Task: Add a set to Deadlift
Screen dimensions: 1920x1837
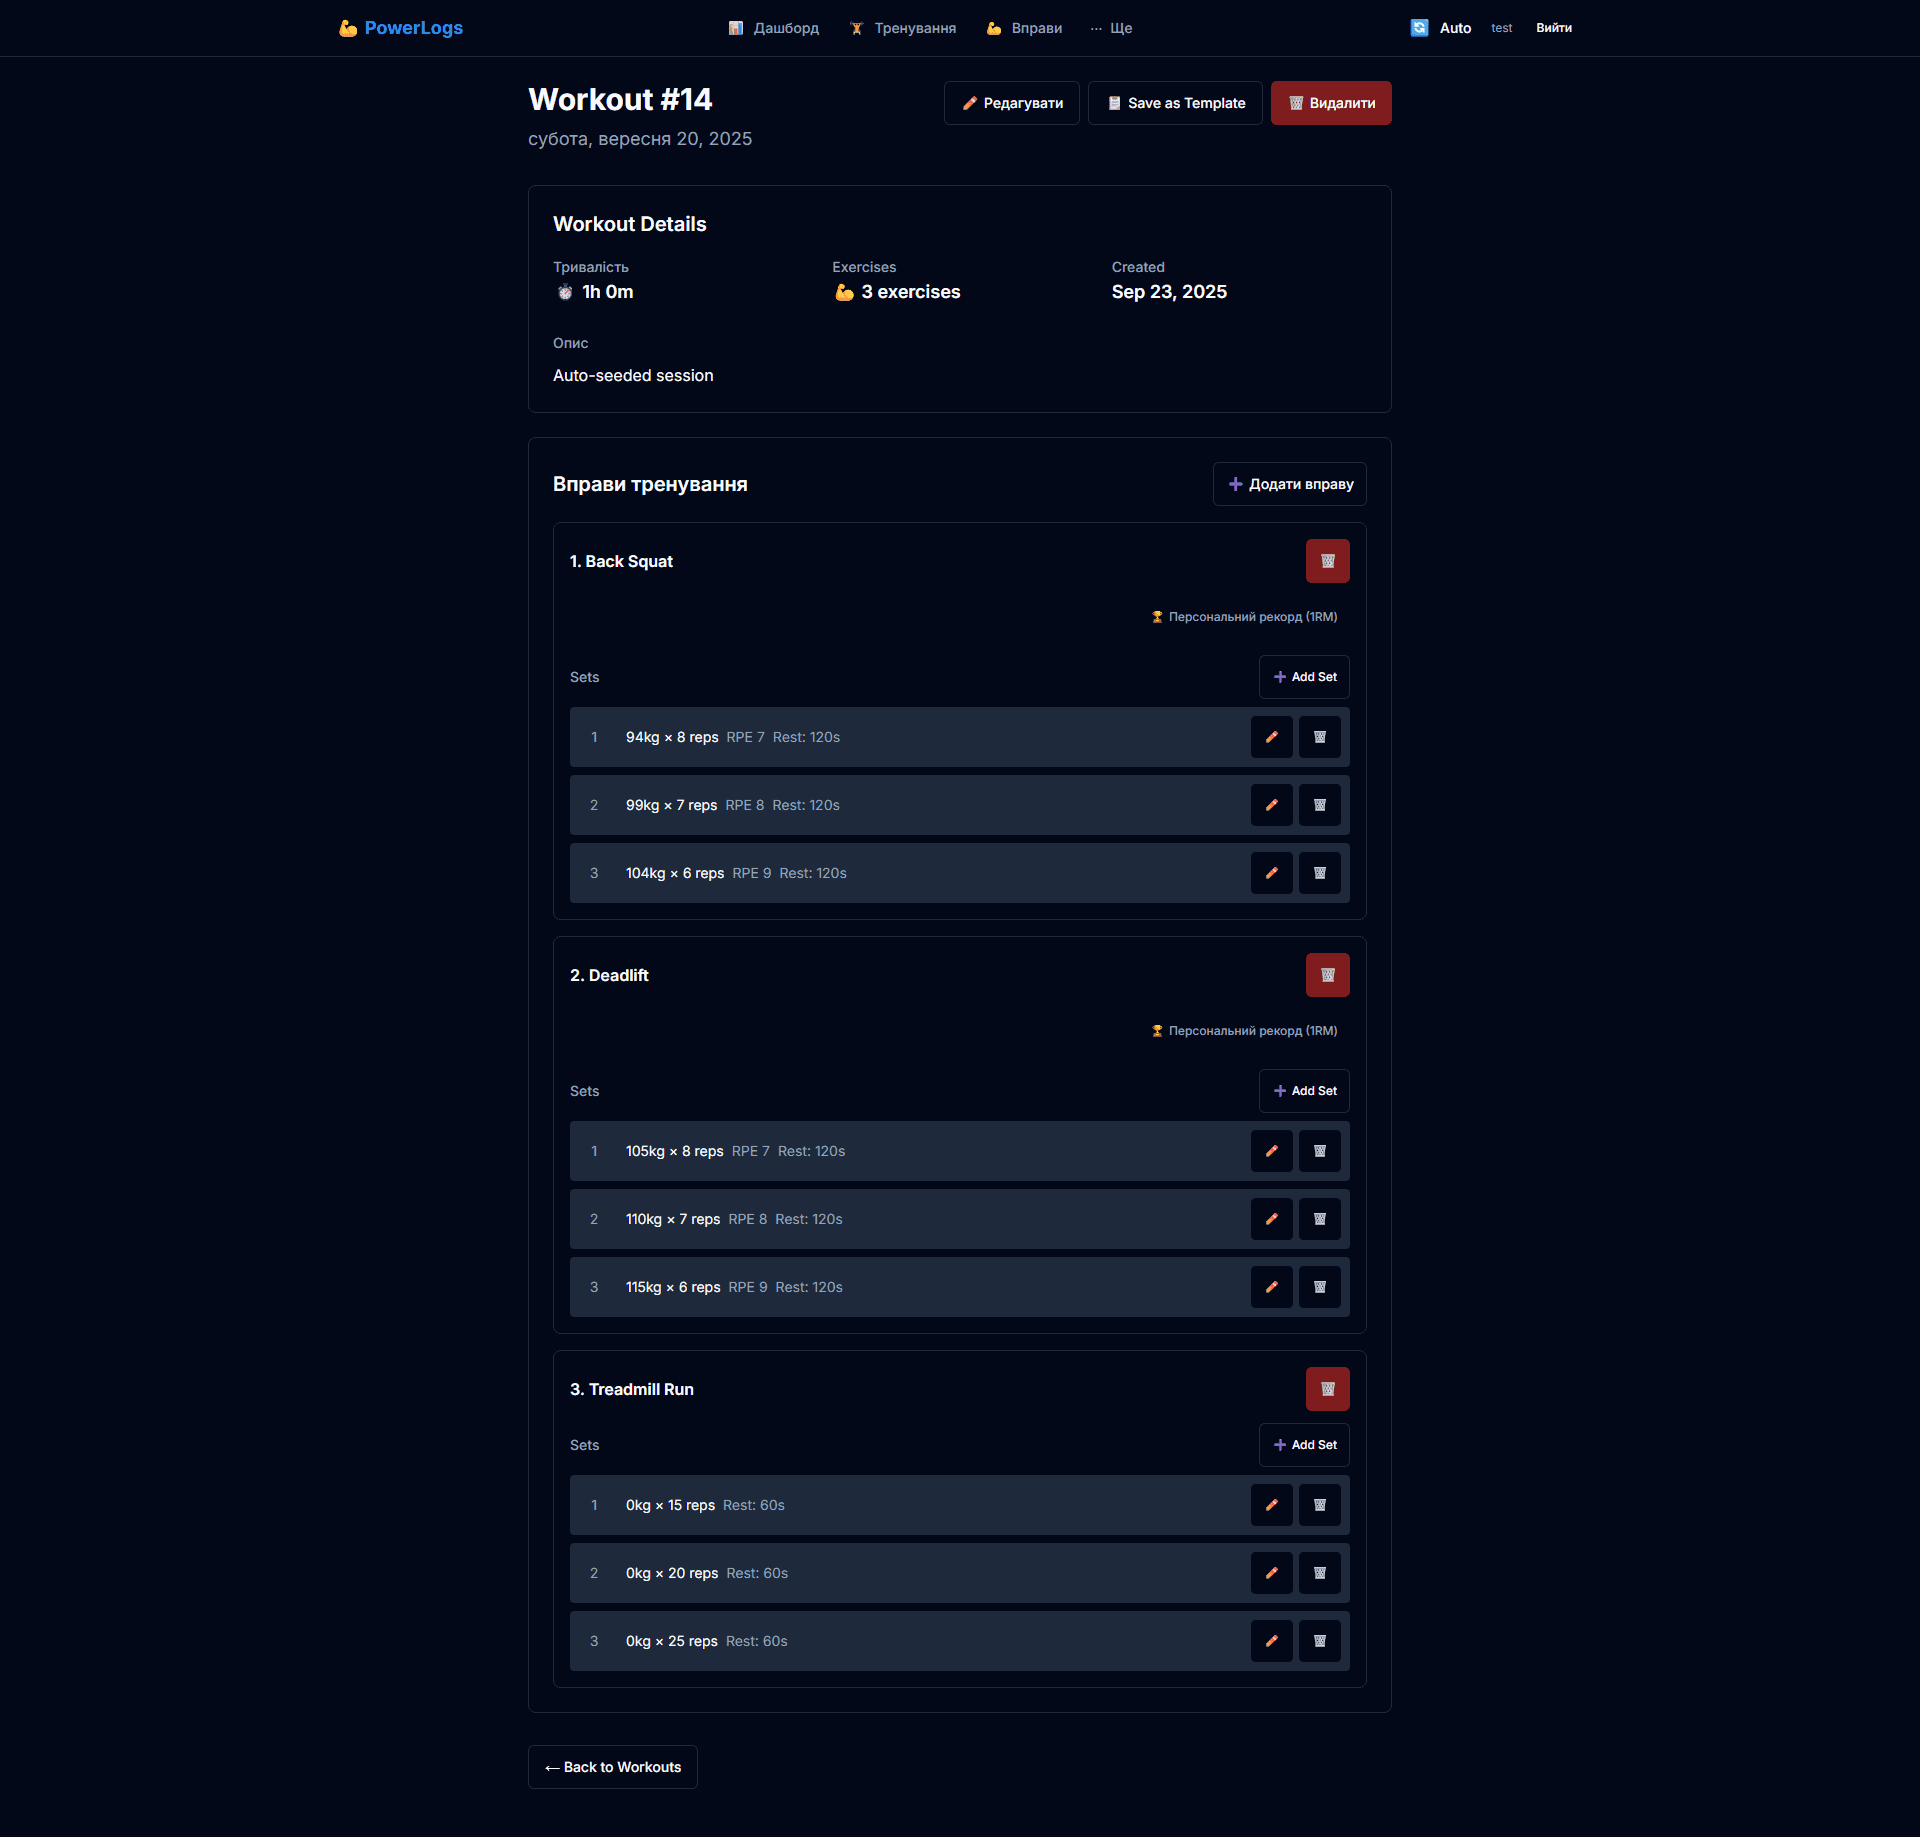Action: point(1304,1091)
